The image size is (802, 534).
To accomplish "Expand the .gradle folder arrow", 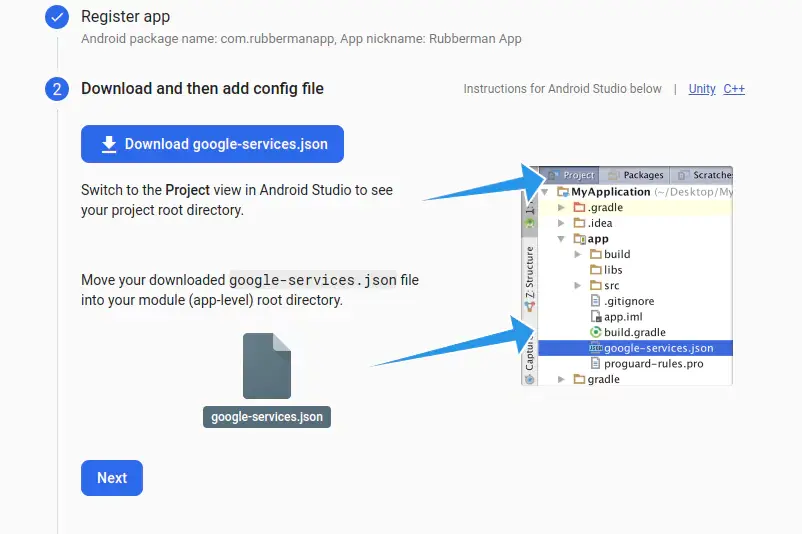I will [561, 208].
